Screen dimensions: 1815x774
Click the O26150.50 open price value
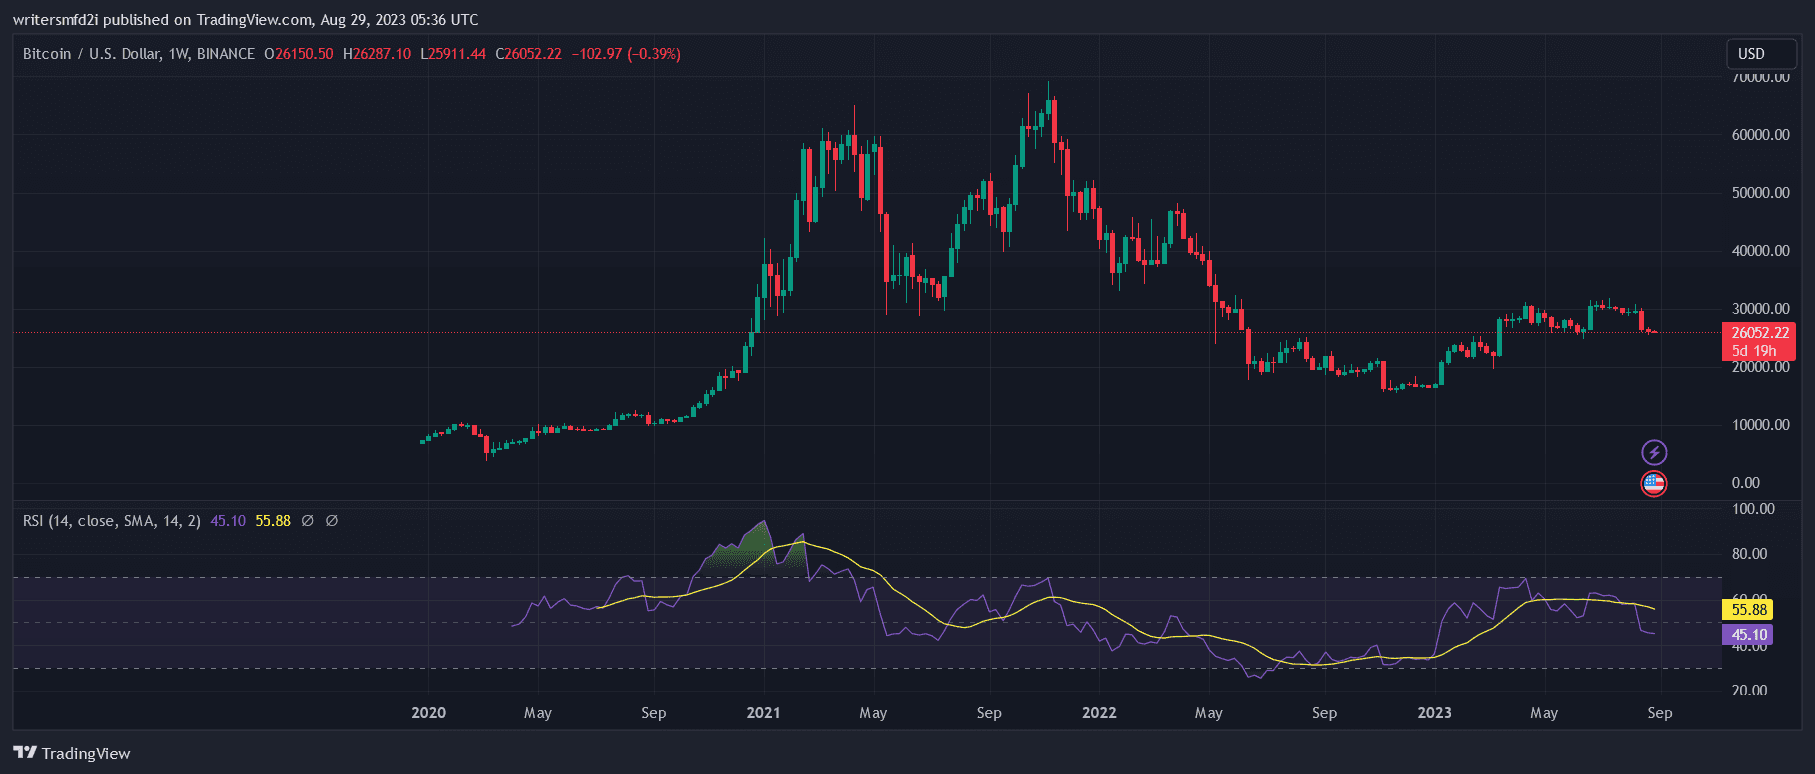[299, 54]
